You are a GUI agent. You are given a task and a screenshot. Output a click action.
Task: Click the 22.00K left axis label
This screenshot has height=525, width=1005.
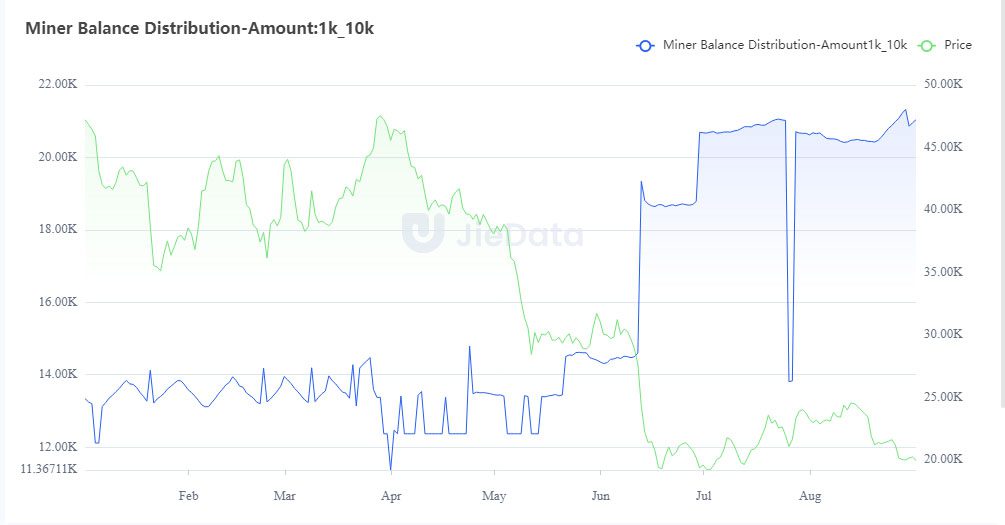point(58,84)
